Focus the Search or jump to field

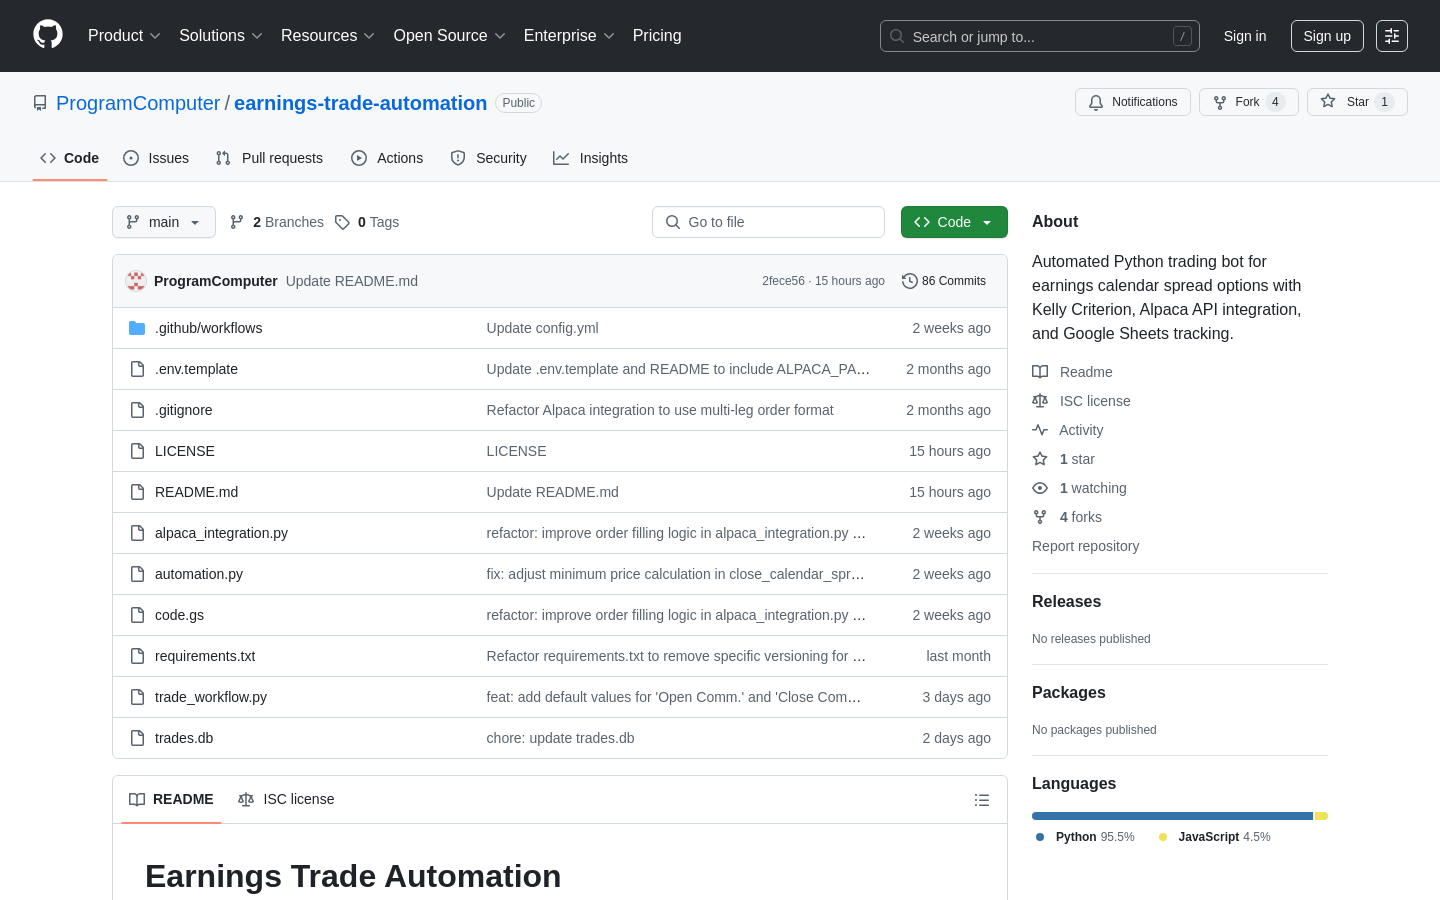click(1040, 36)
